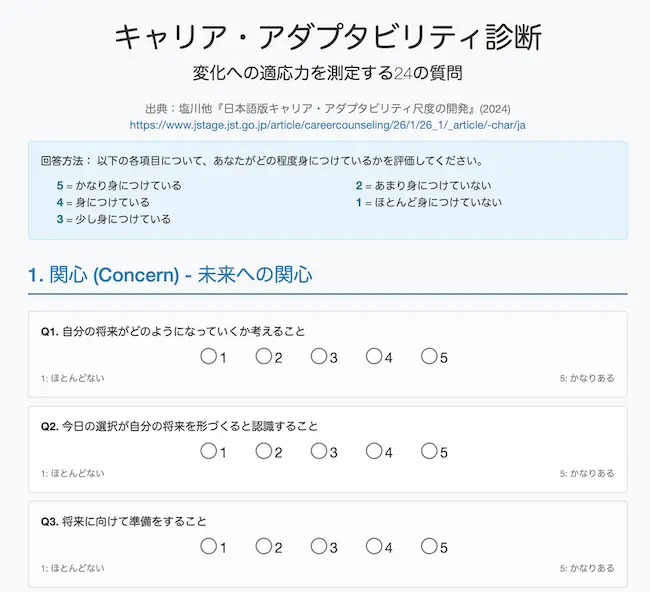Pick rating 4 for Q1
Viewport: 650px width, 592px height.
[x=374, y=356]
